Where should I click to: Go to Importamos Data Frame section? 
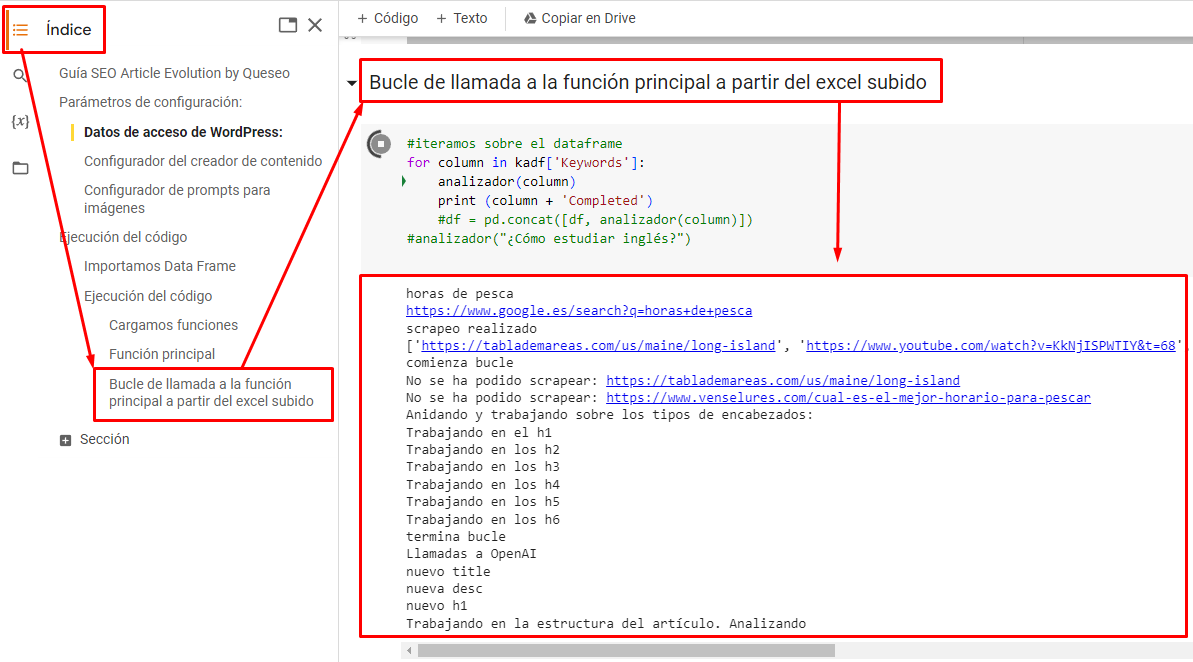(160, 266)
